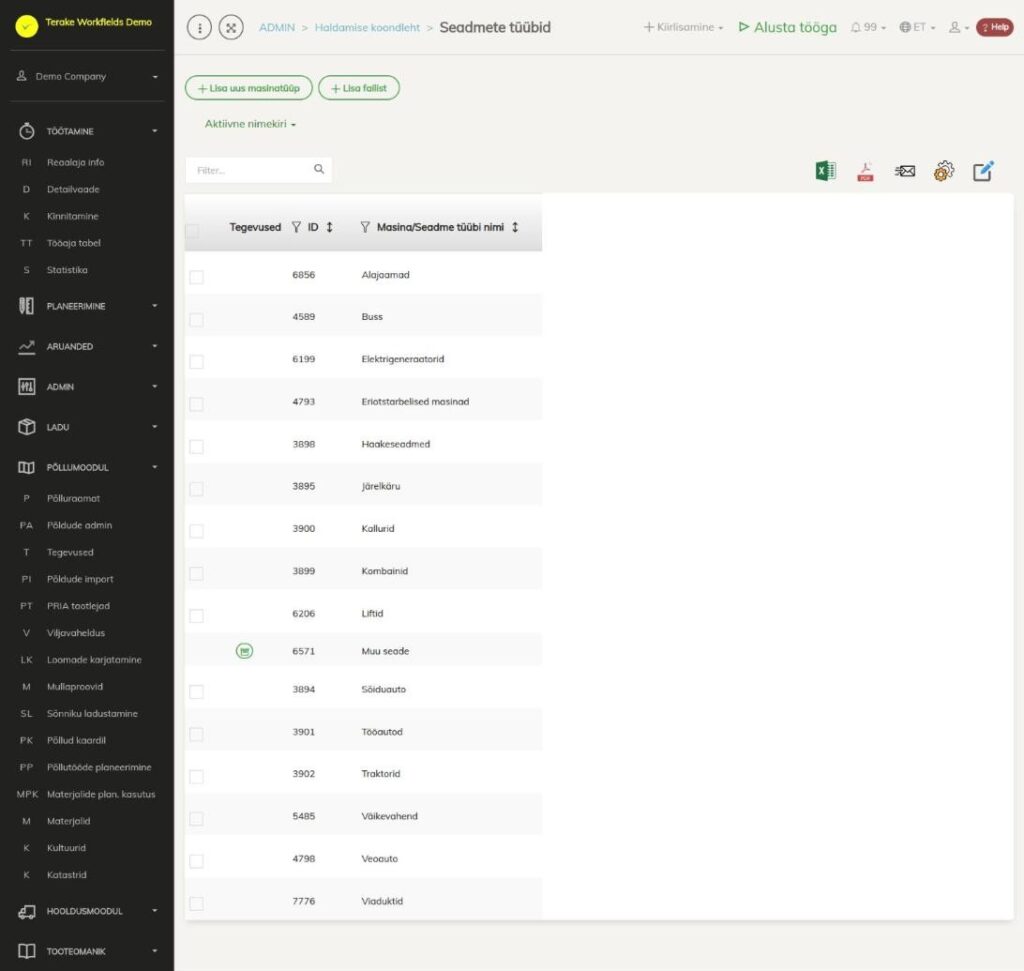Open the ET language dropdown
Screen dimensions: 1024x971
(918, 27)
